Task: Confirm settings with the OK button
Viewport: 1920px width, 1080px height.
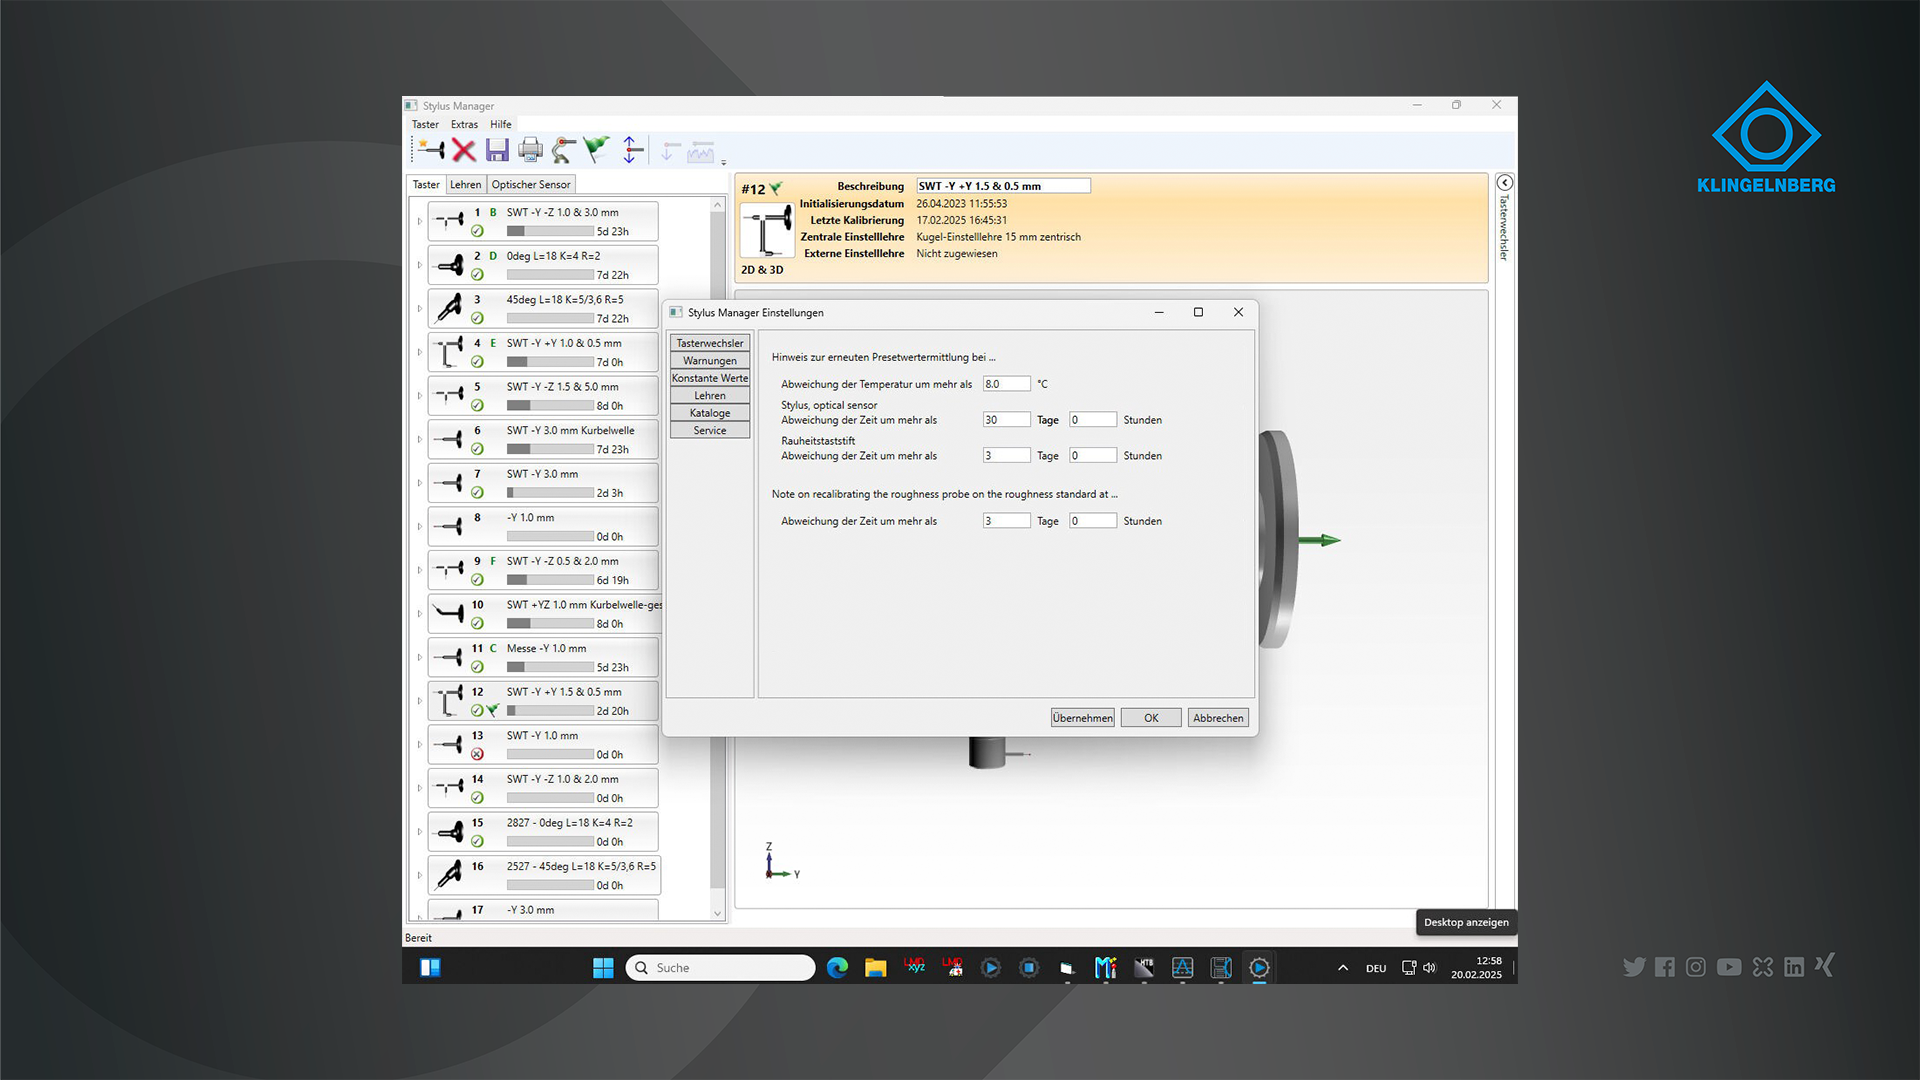Action: (x=1151, y=718)
